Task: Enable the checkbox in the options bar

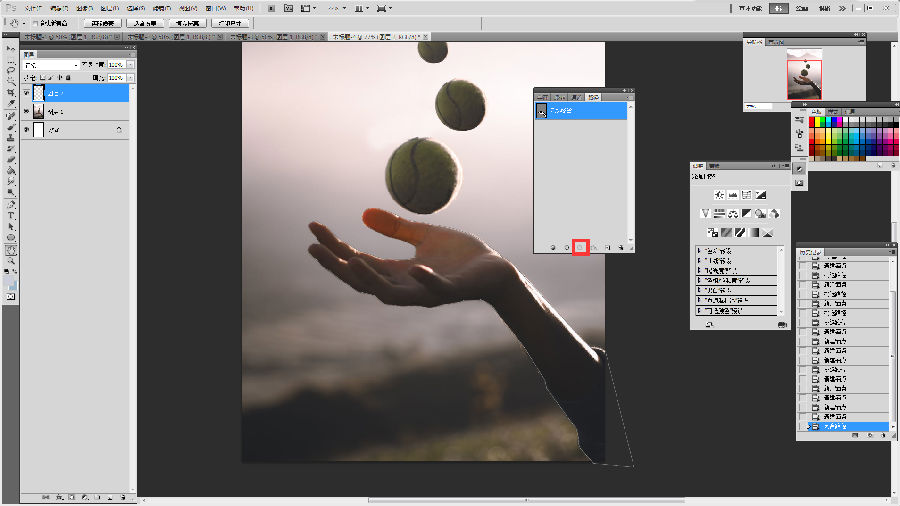Action: [x=36, y=22]
